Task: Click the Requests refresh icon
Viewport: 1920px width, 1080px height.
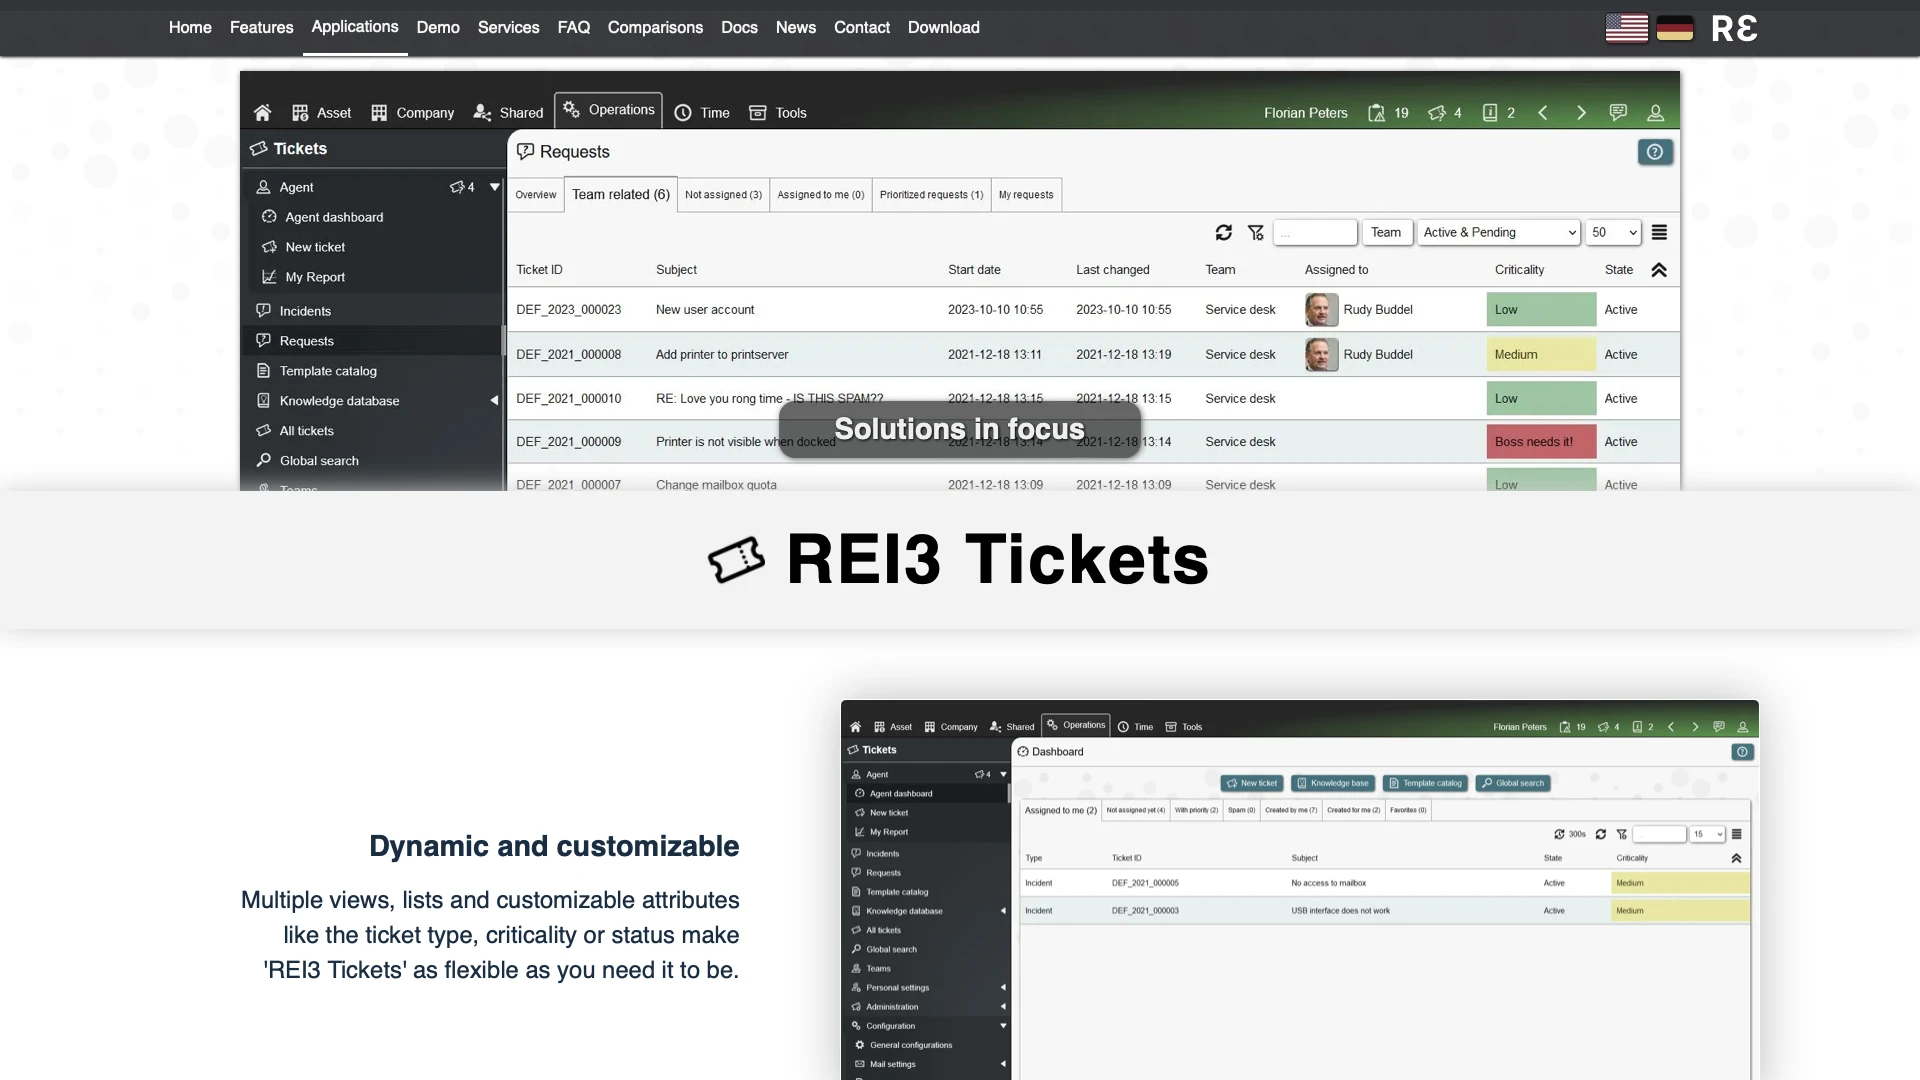Action: pos(1224,232)
